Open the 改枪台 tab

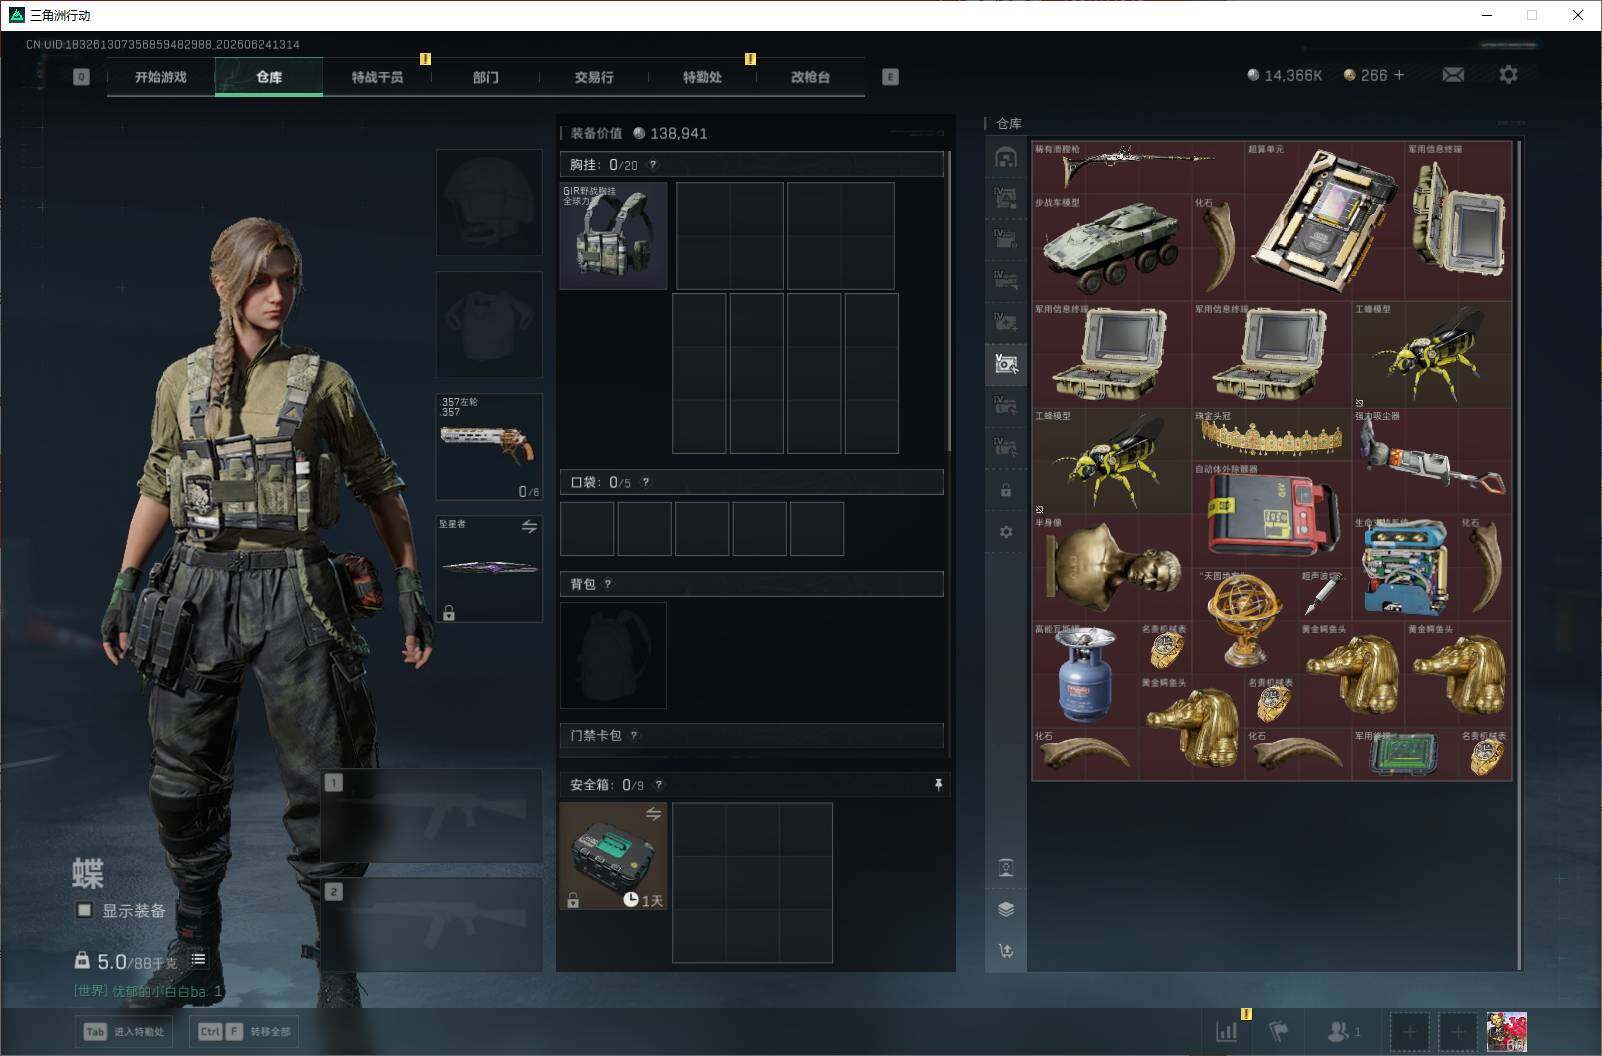(x=810, y=77)
